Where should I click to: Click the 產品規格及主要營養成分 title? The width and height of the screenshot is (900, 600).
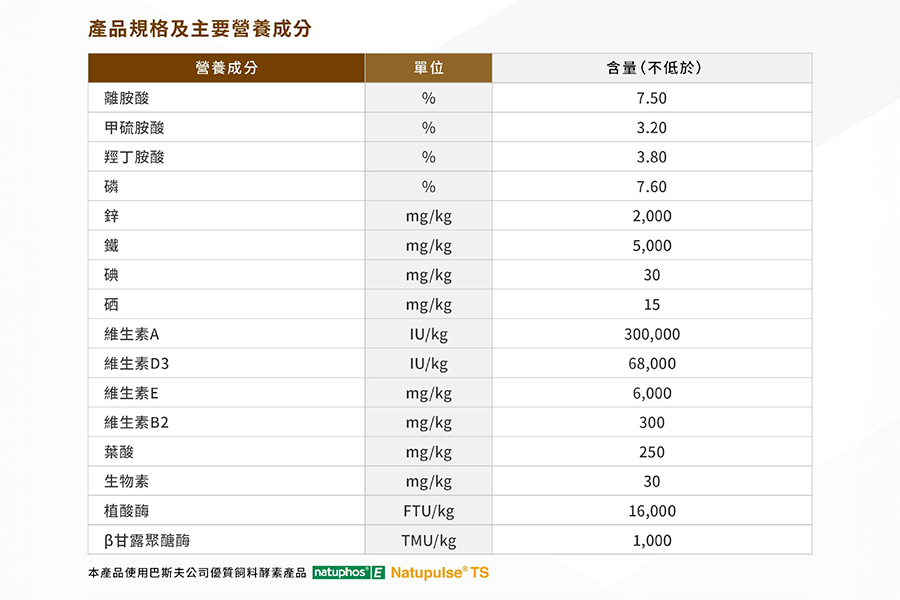click(200, 28)
